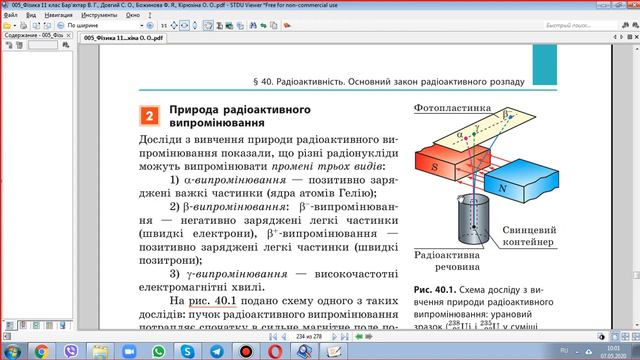Open Viber from the taskbar
This screenshot has height=360, width=640.
pos(71,352)
